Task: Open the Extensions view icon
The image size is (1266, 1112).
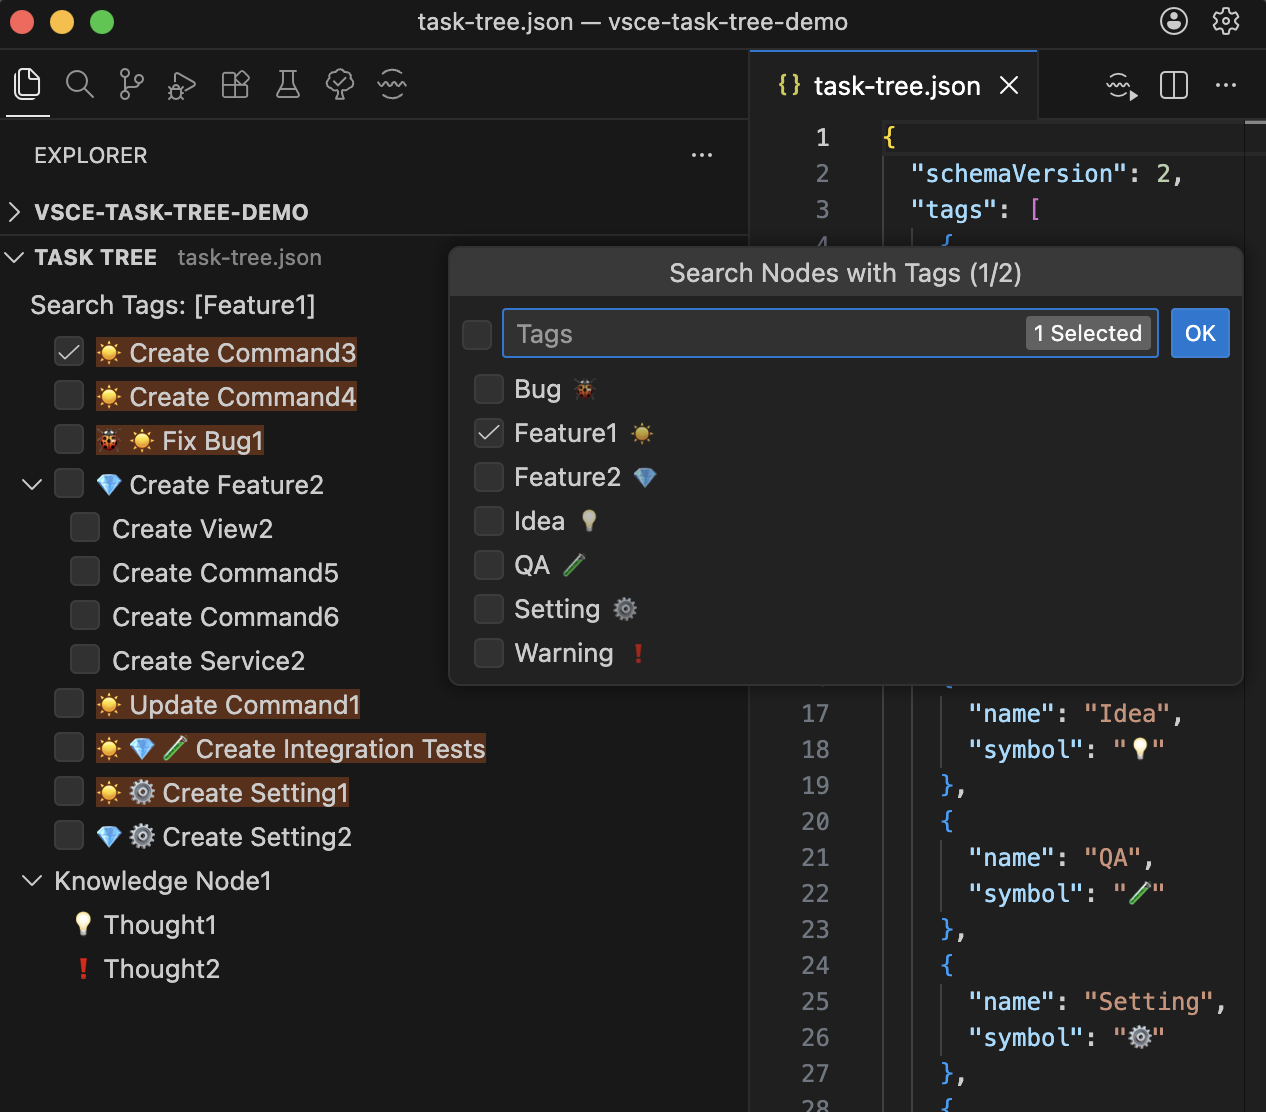Action: coord(235,85)
